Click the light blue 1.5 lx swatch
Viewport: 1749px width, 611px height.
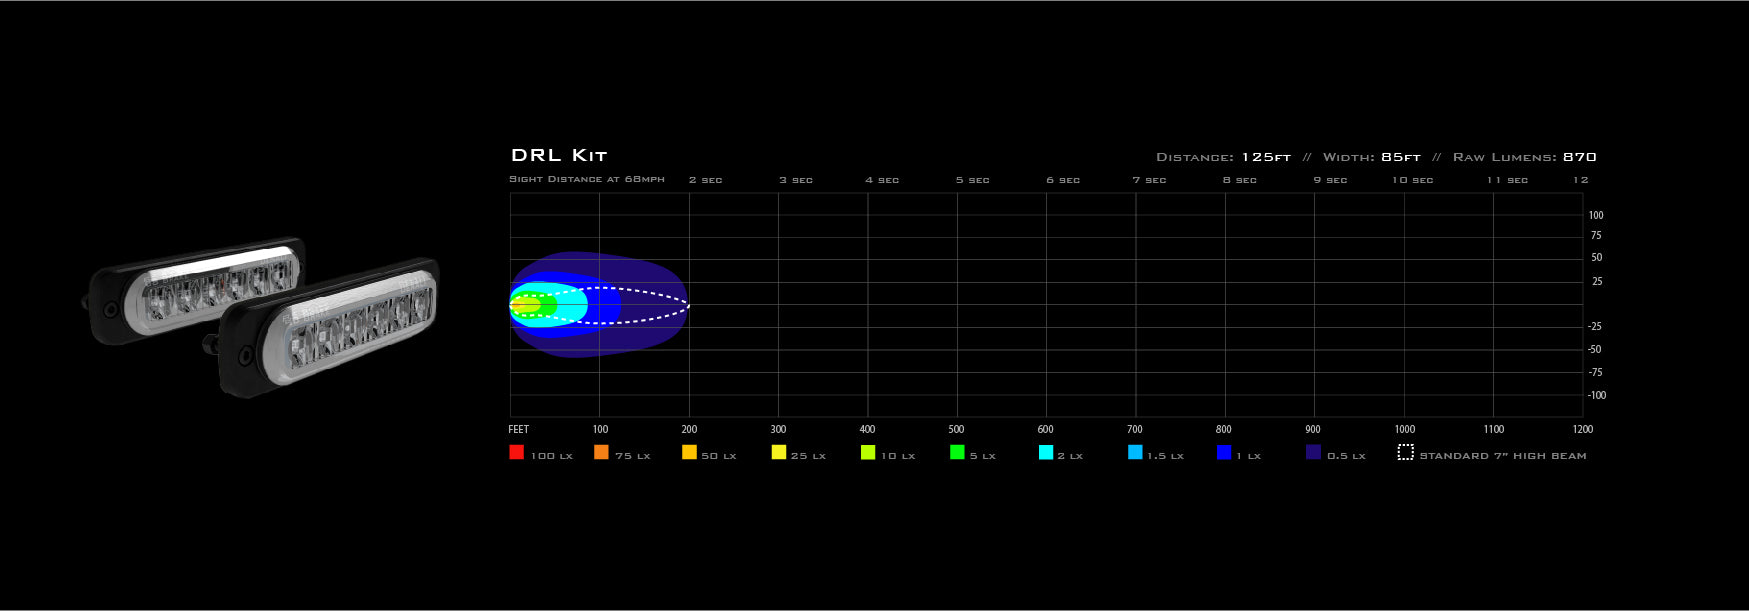tap(1135, 452)
